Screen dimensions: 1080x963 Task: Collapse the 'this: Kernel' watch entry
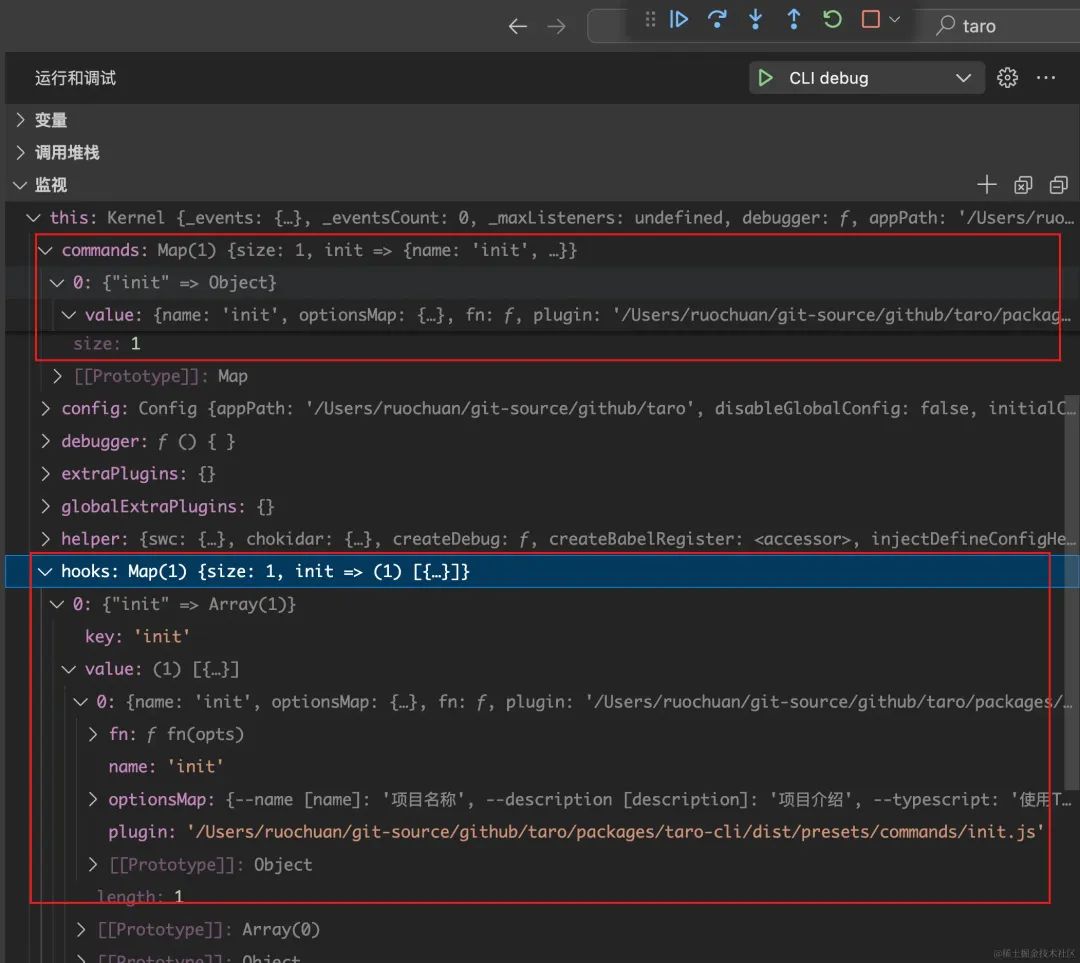click(x=33, y=218)
